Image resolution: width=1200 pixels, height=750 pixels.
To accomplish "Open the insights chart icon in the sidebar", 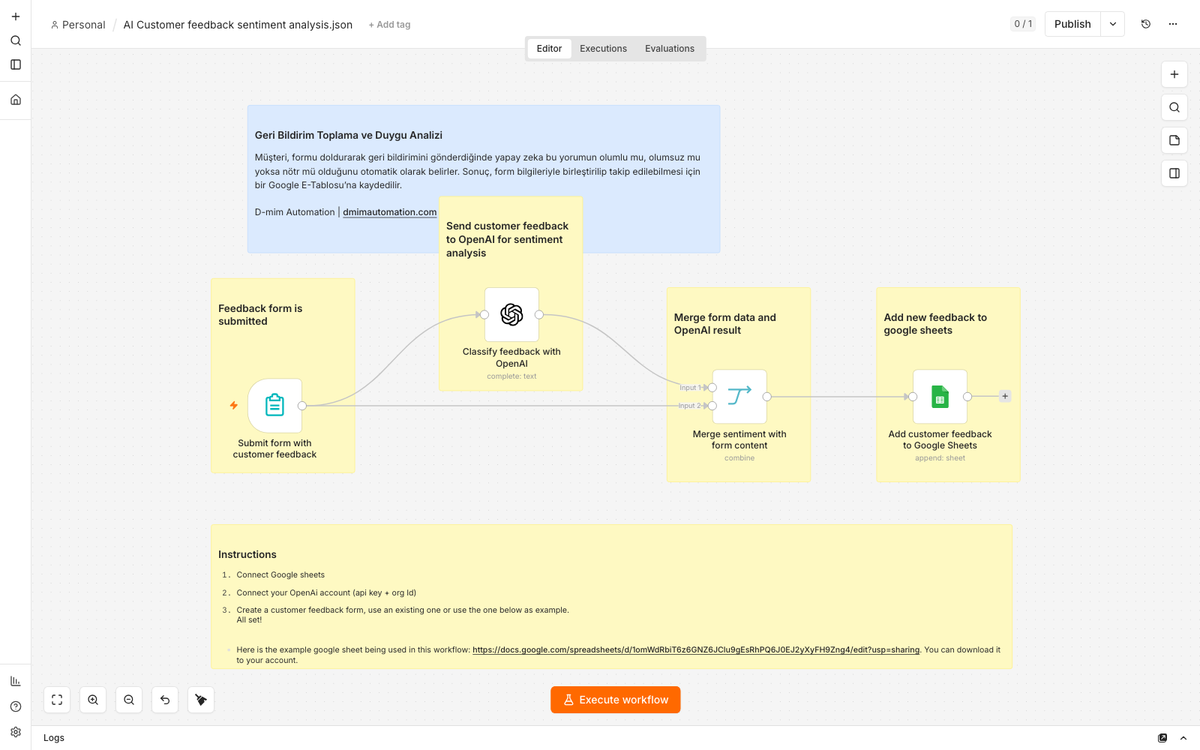I will tap(15, 681).
